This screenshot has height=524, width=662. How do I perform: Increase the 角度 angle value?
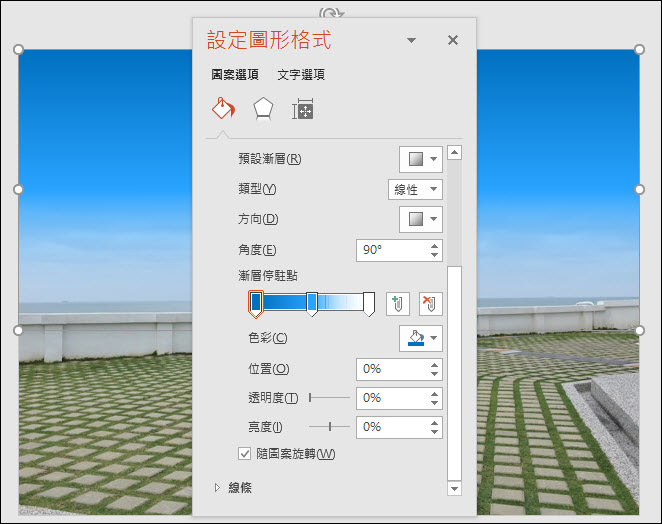434,245
